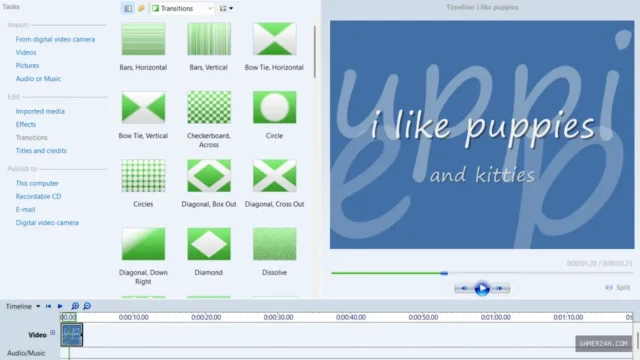Select the Bars, Horizontal transition
This screenshot has height=360, width=640.
[143, 39]
